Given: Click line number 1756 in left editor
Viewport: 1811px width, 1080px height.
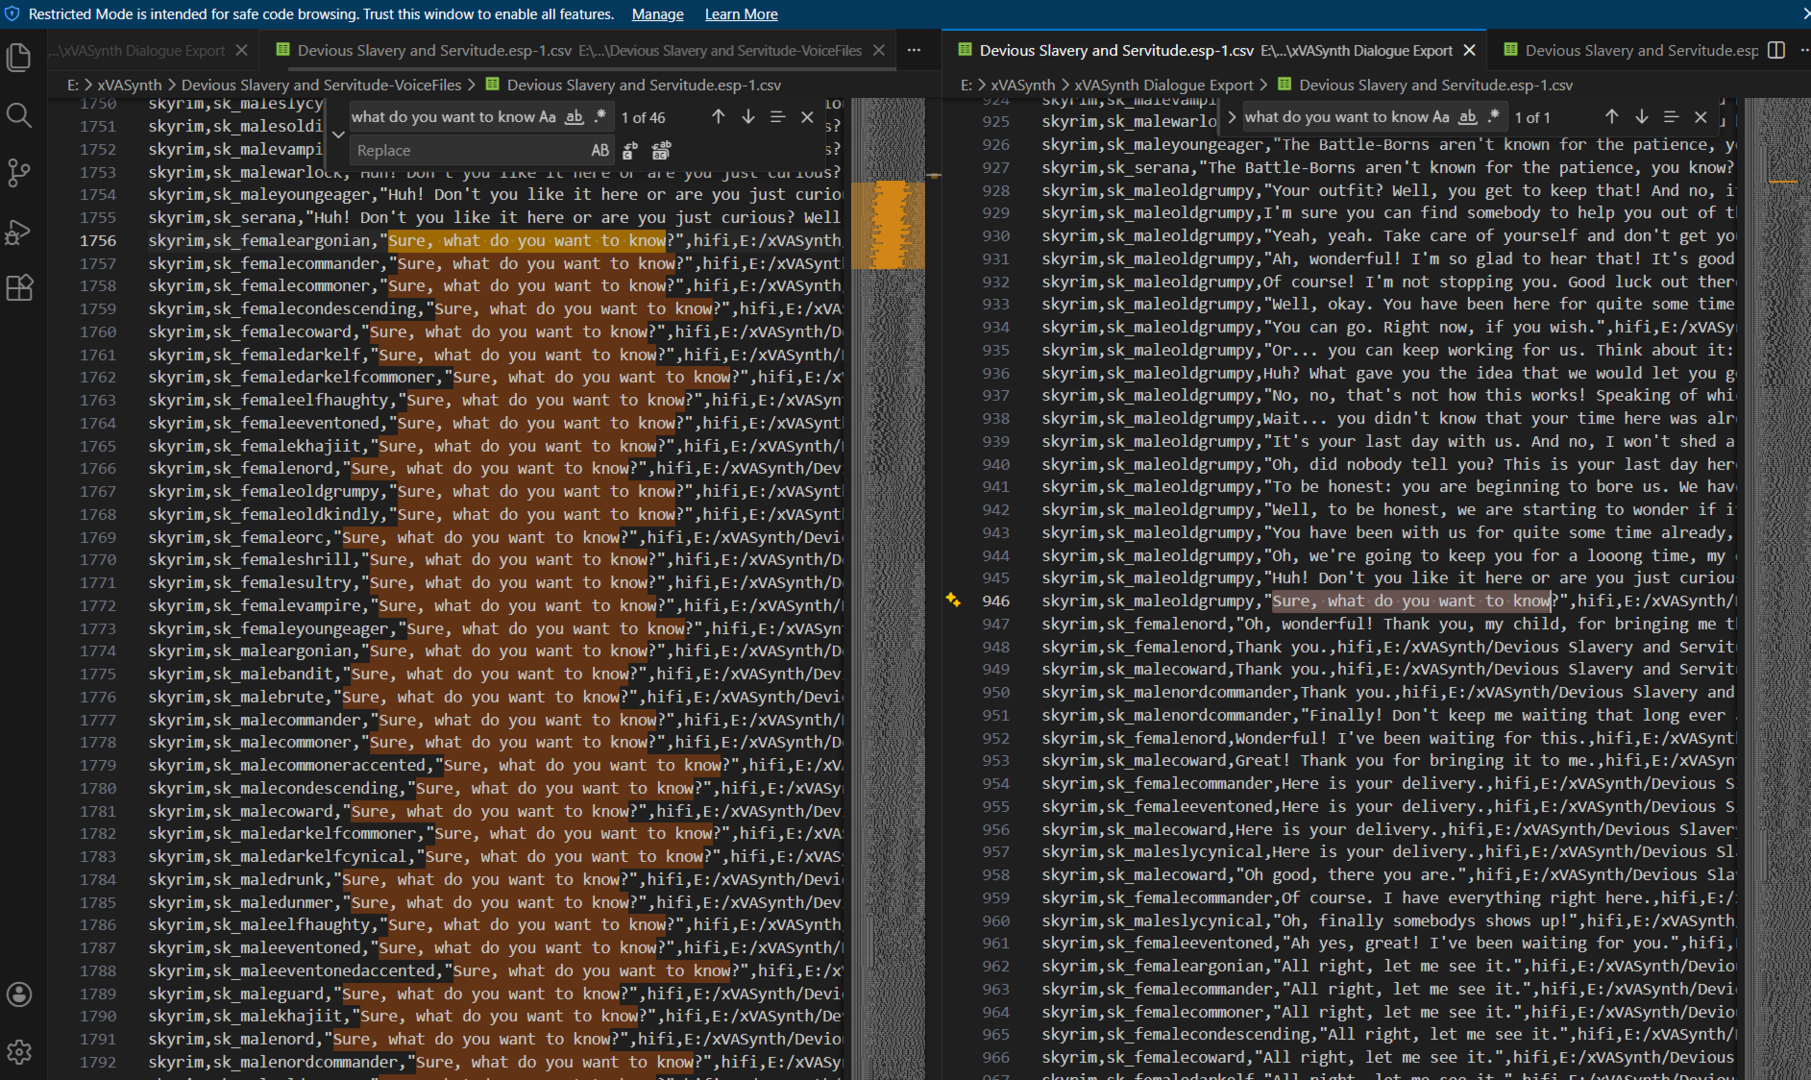Looking at the screenshot, I should pos(98,240).
